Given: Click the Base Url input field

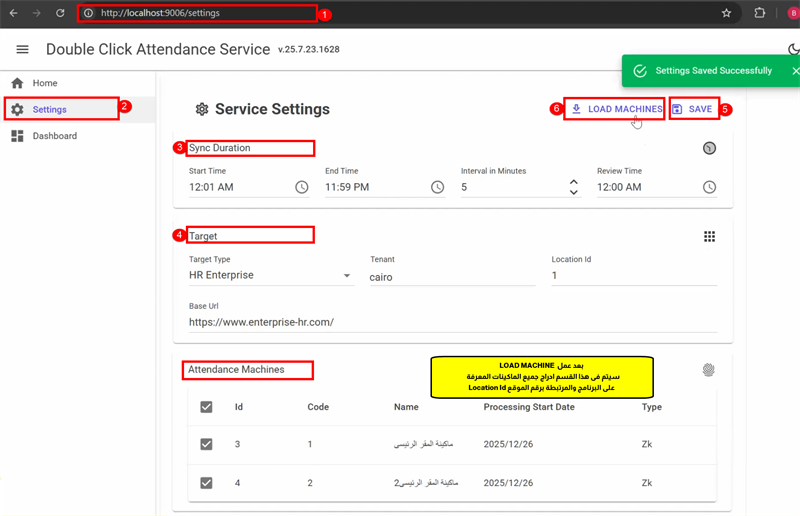Looking at the screenshot, I should [x=450, y=322].
